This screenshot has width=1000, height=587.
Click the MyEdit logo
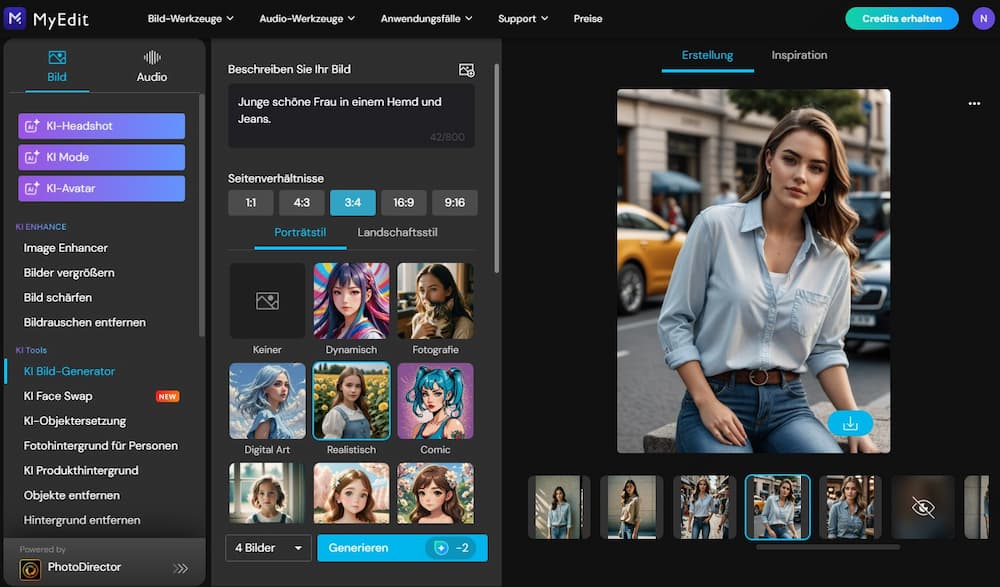point(48,18)
